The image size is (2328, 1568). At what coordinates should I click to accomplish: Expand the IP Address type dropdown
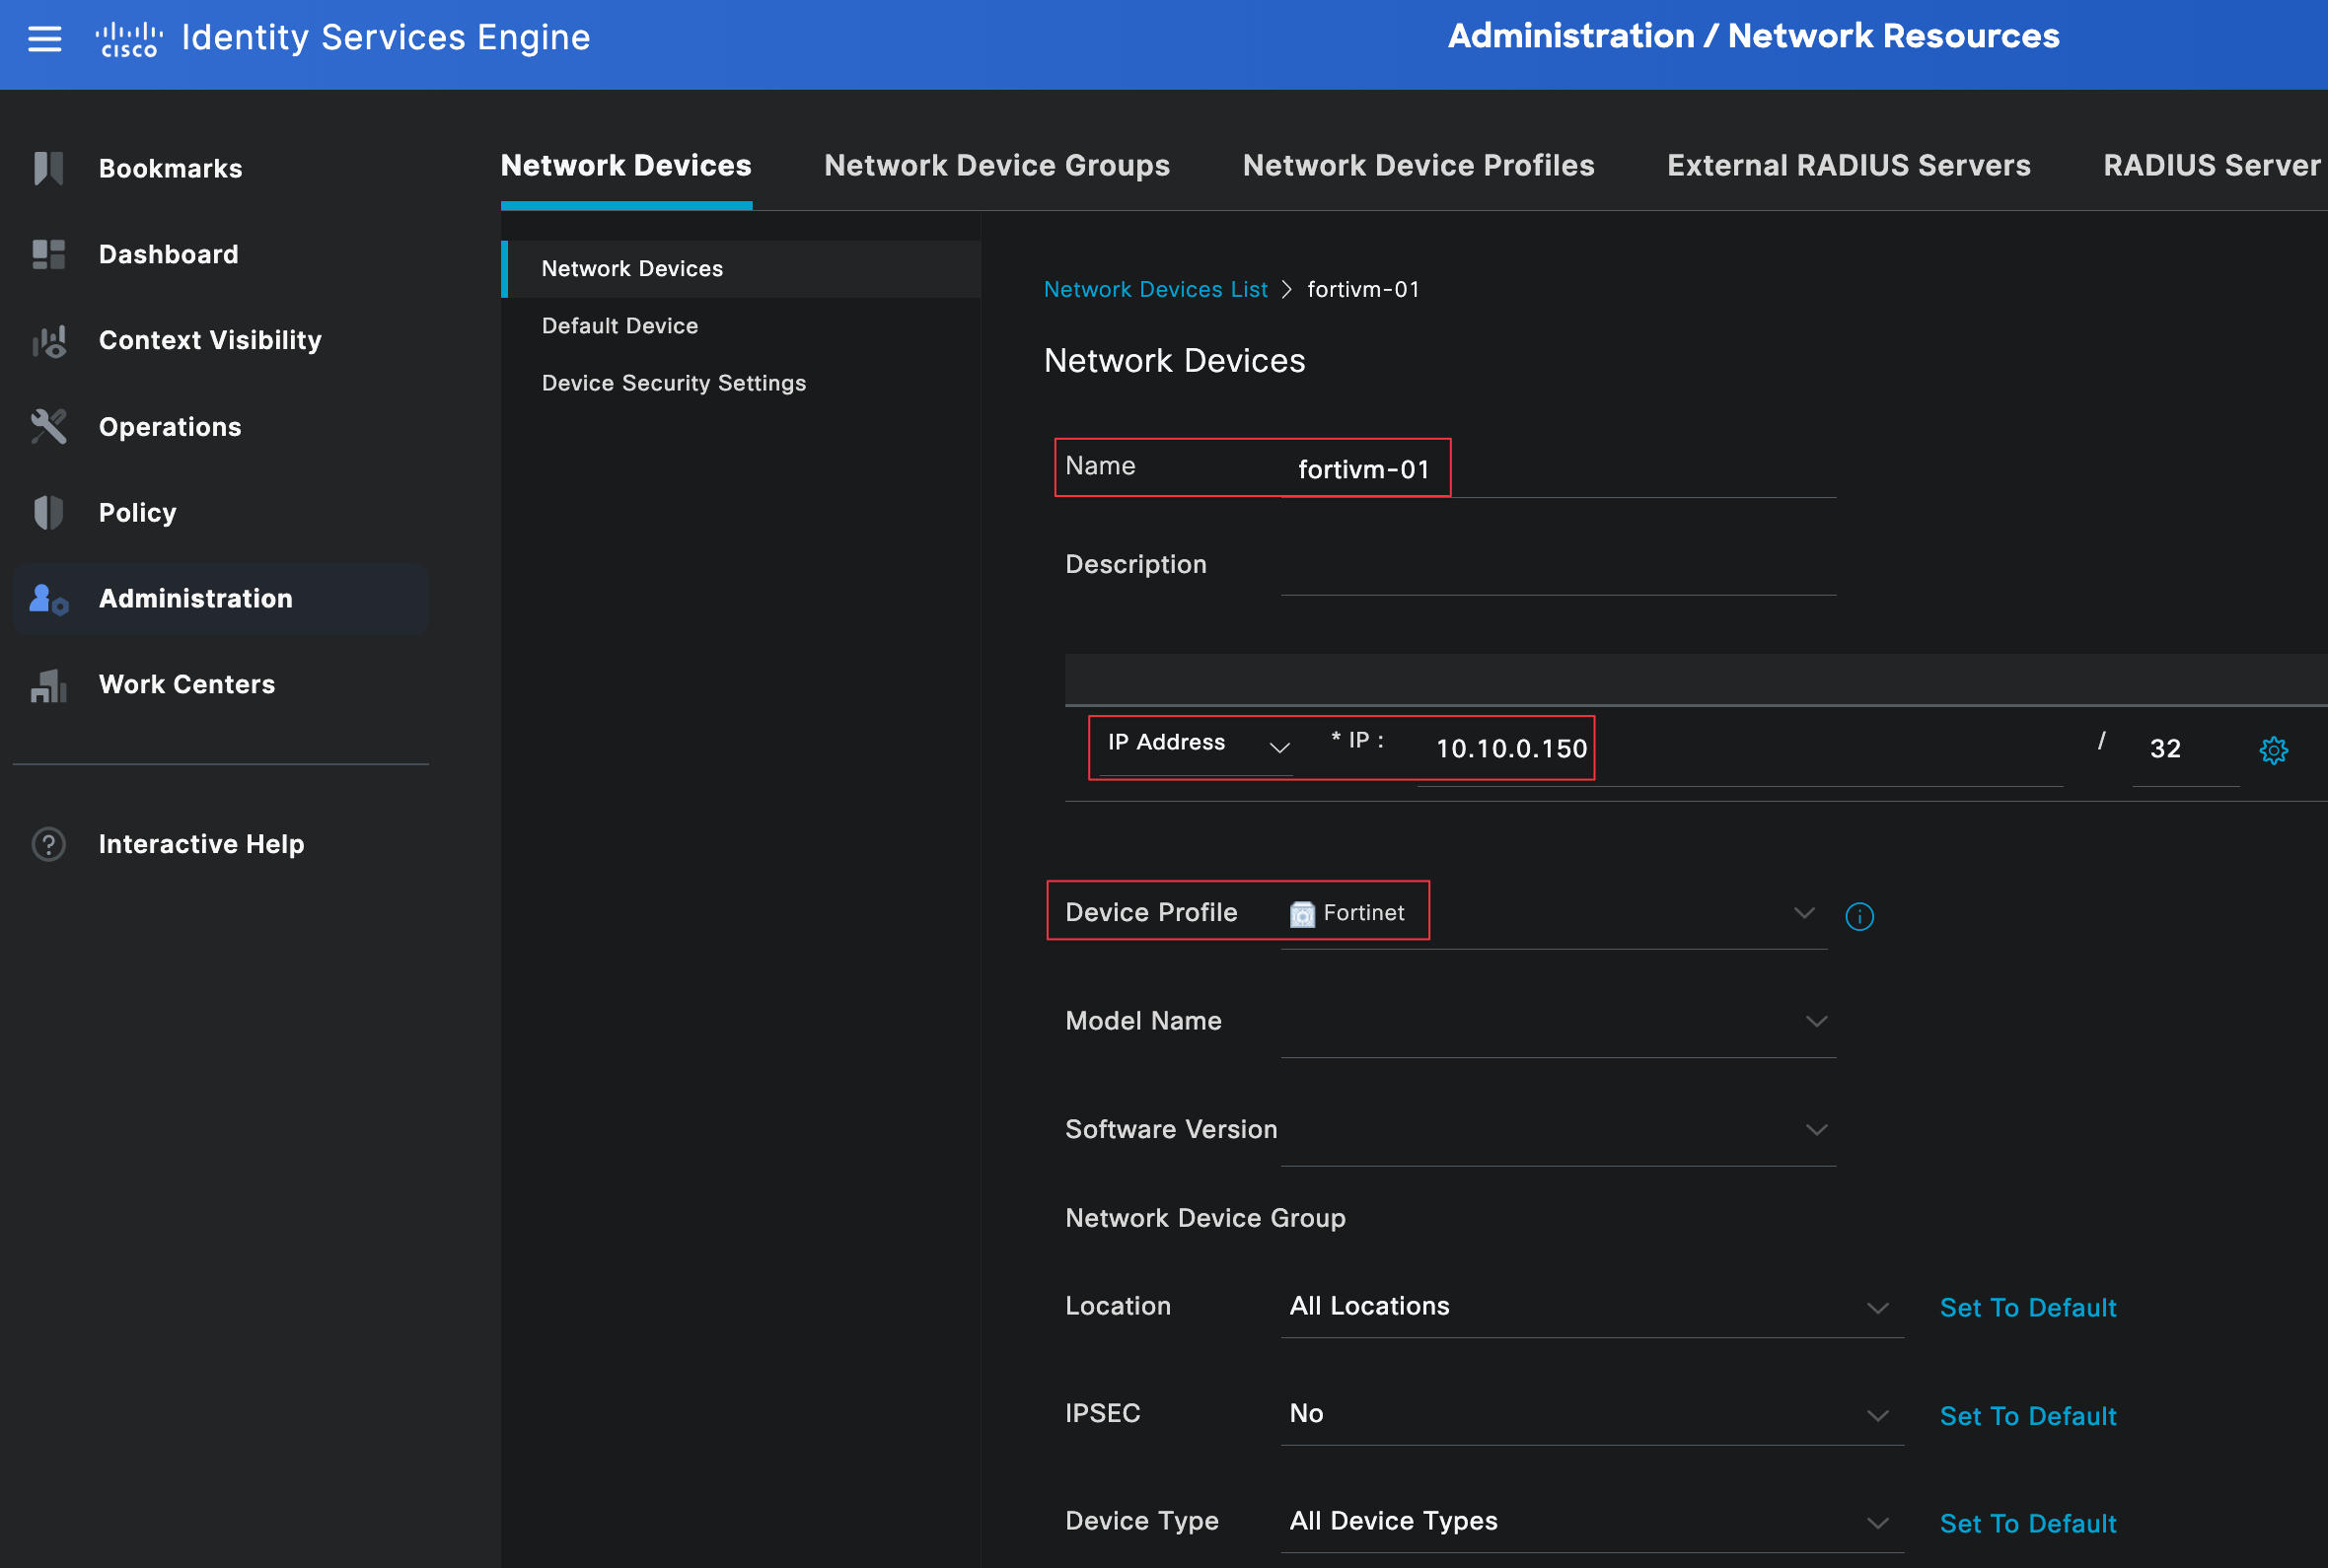pyautogui.click(x=1279, y=747)
